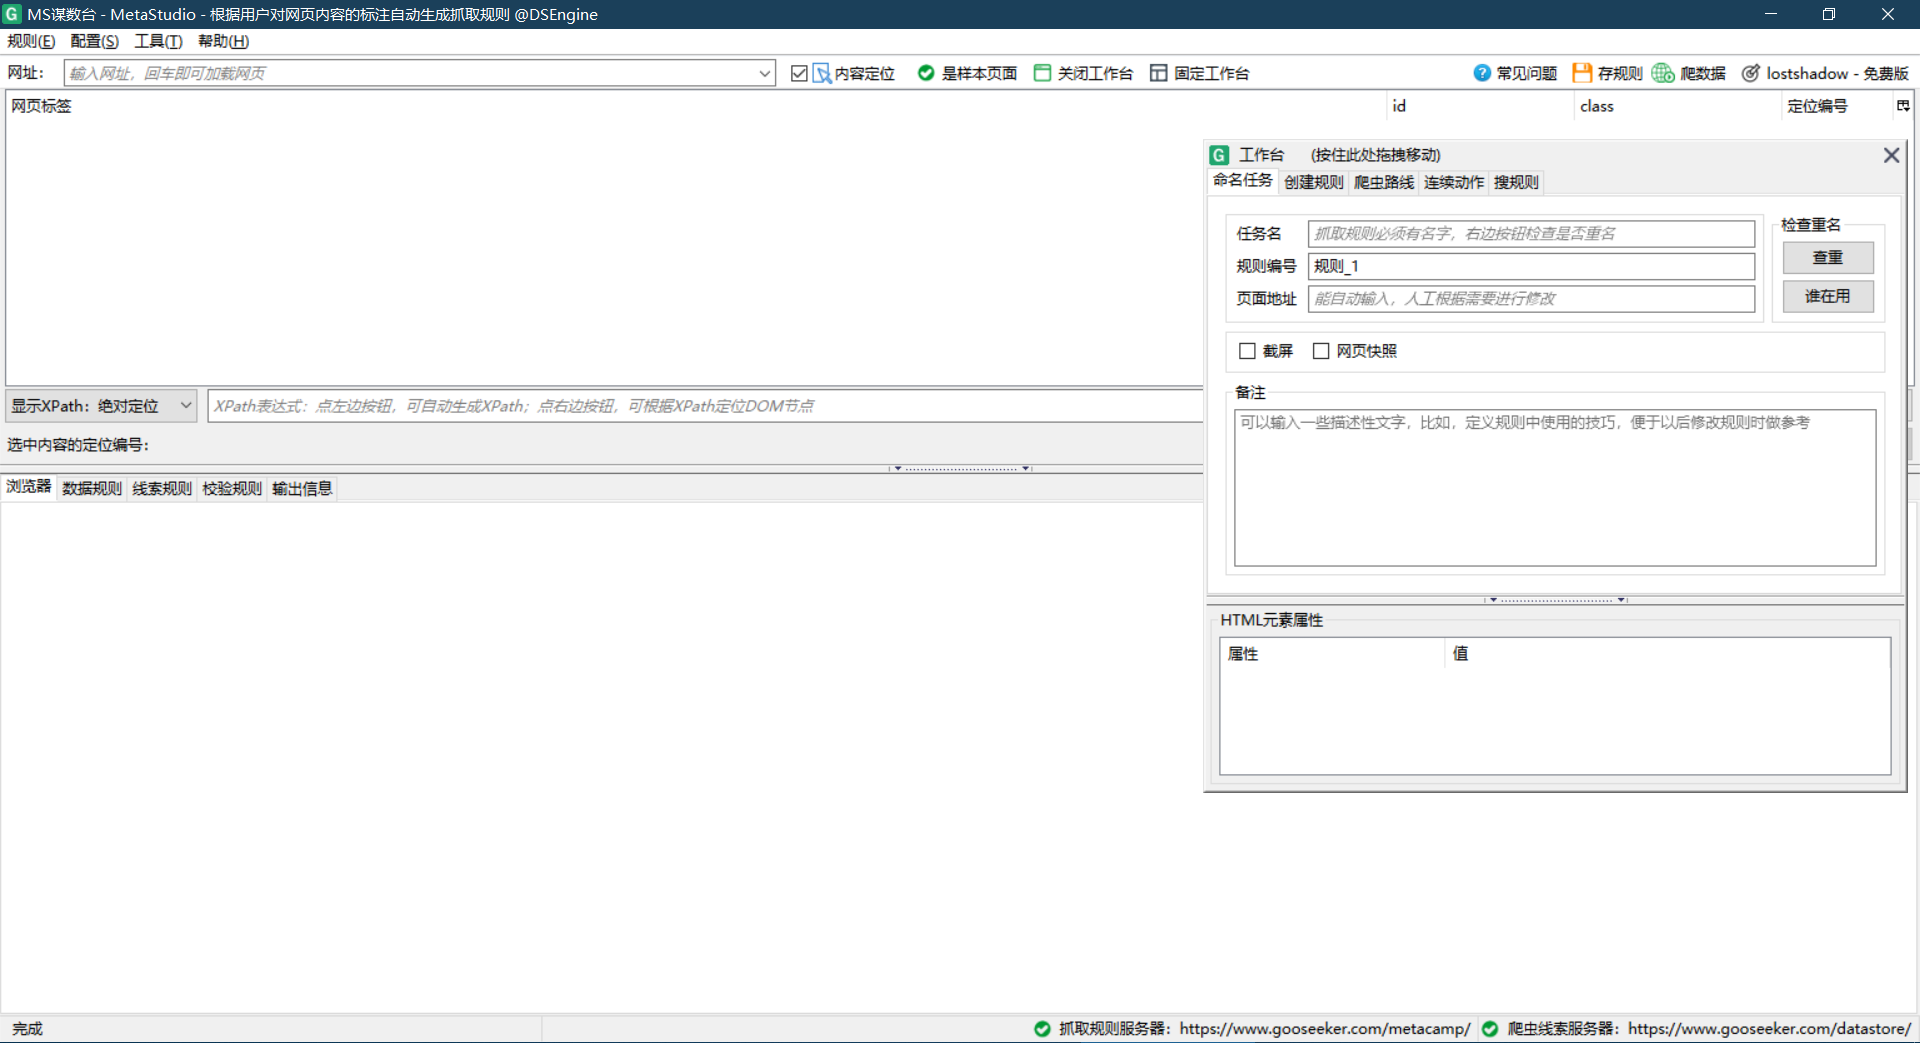
Task: Open the 帮助(H) menu
Action: pos(223,41)
